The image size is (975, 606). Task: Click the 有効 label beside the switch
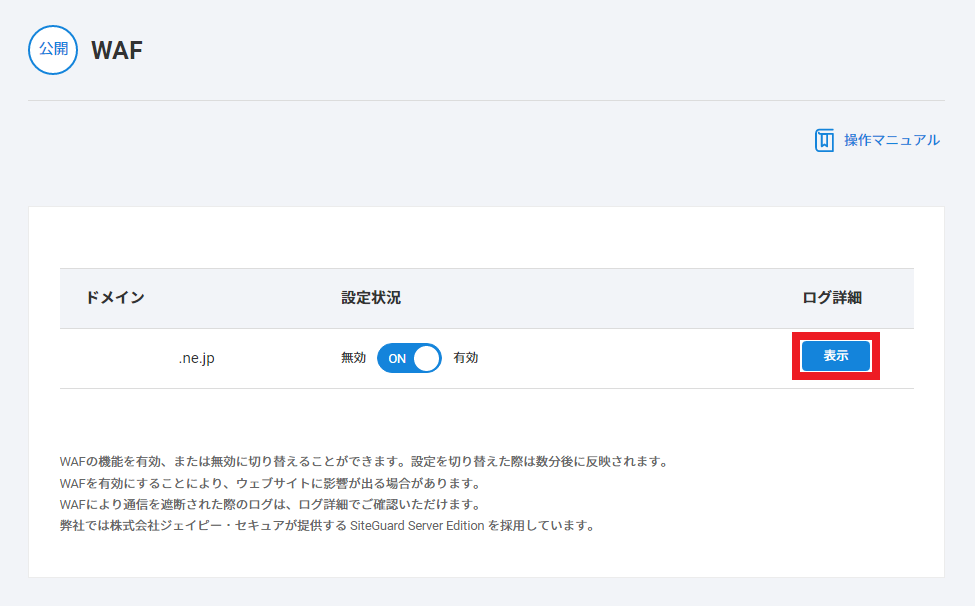click(465, 358)
